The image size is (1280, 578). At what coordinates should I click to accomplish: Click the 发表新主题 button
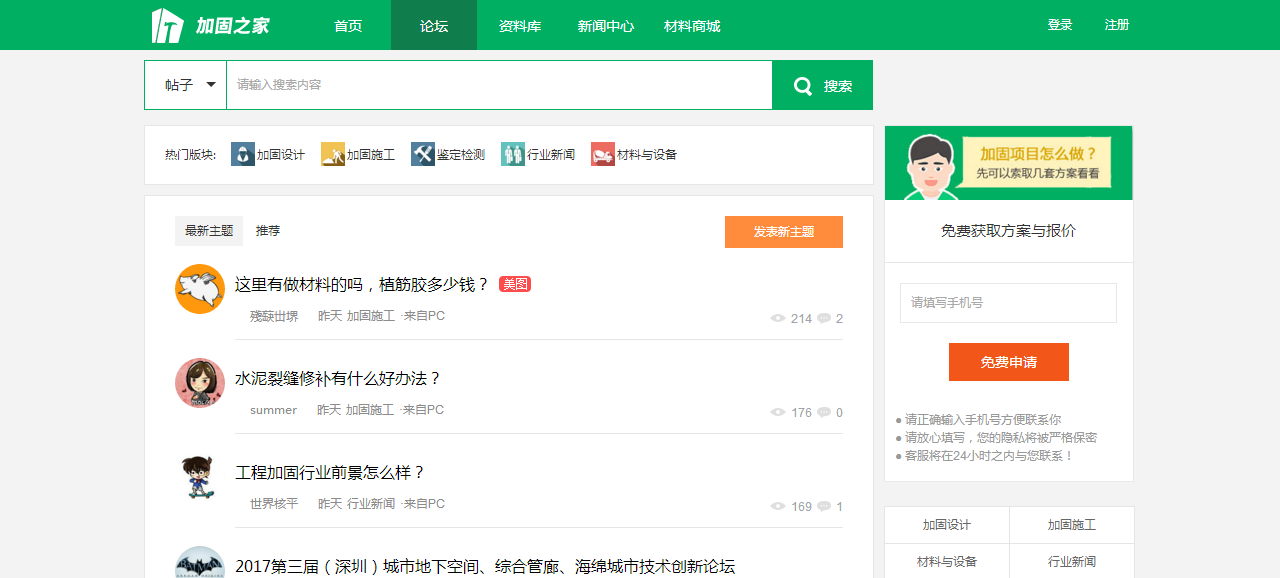pyautogui.click(x=784, y=231)
